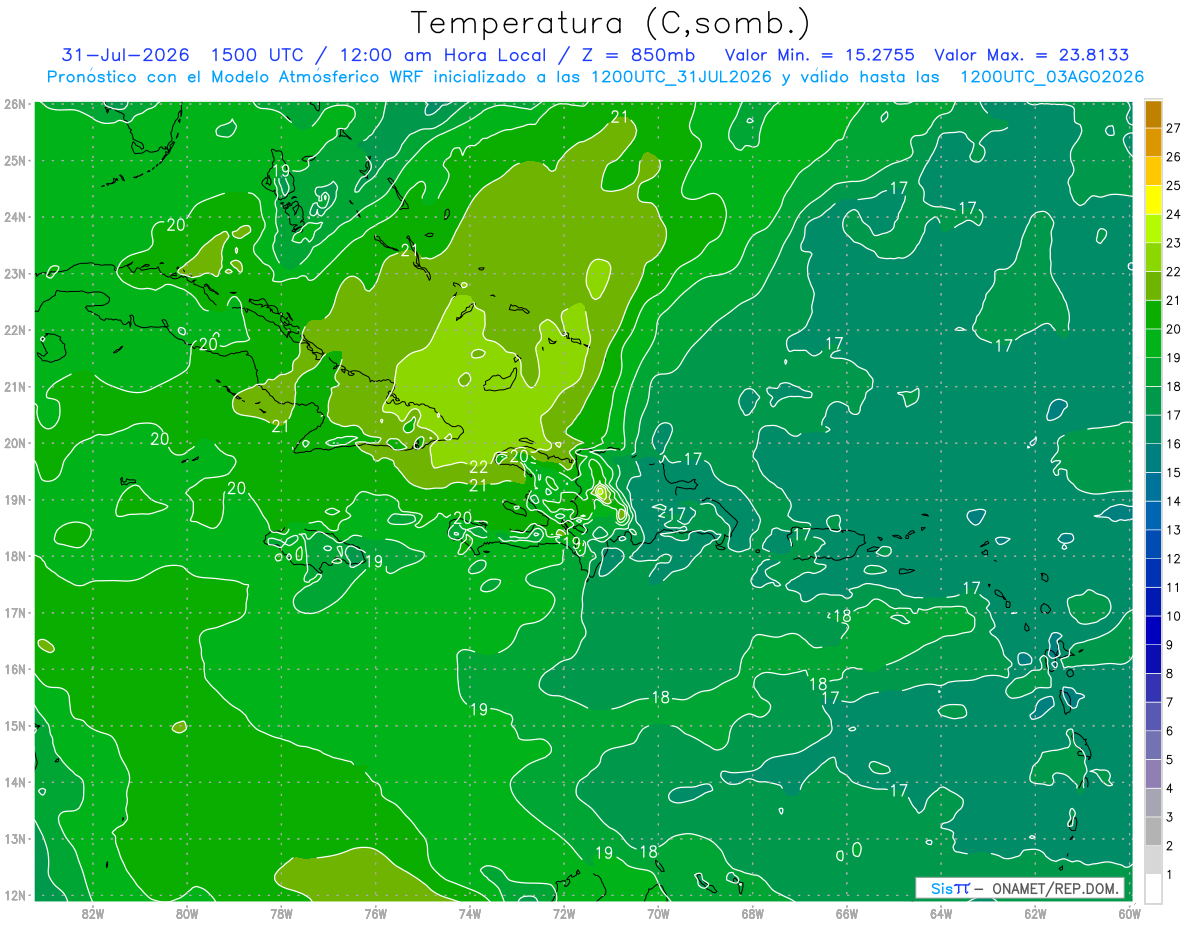Click the 'Temperatura (C,somb.)' map title
This screenshot has height=927, width=1200.
(x=610, y=23)
